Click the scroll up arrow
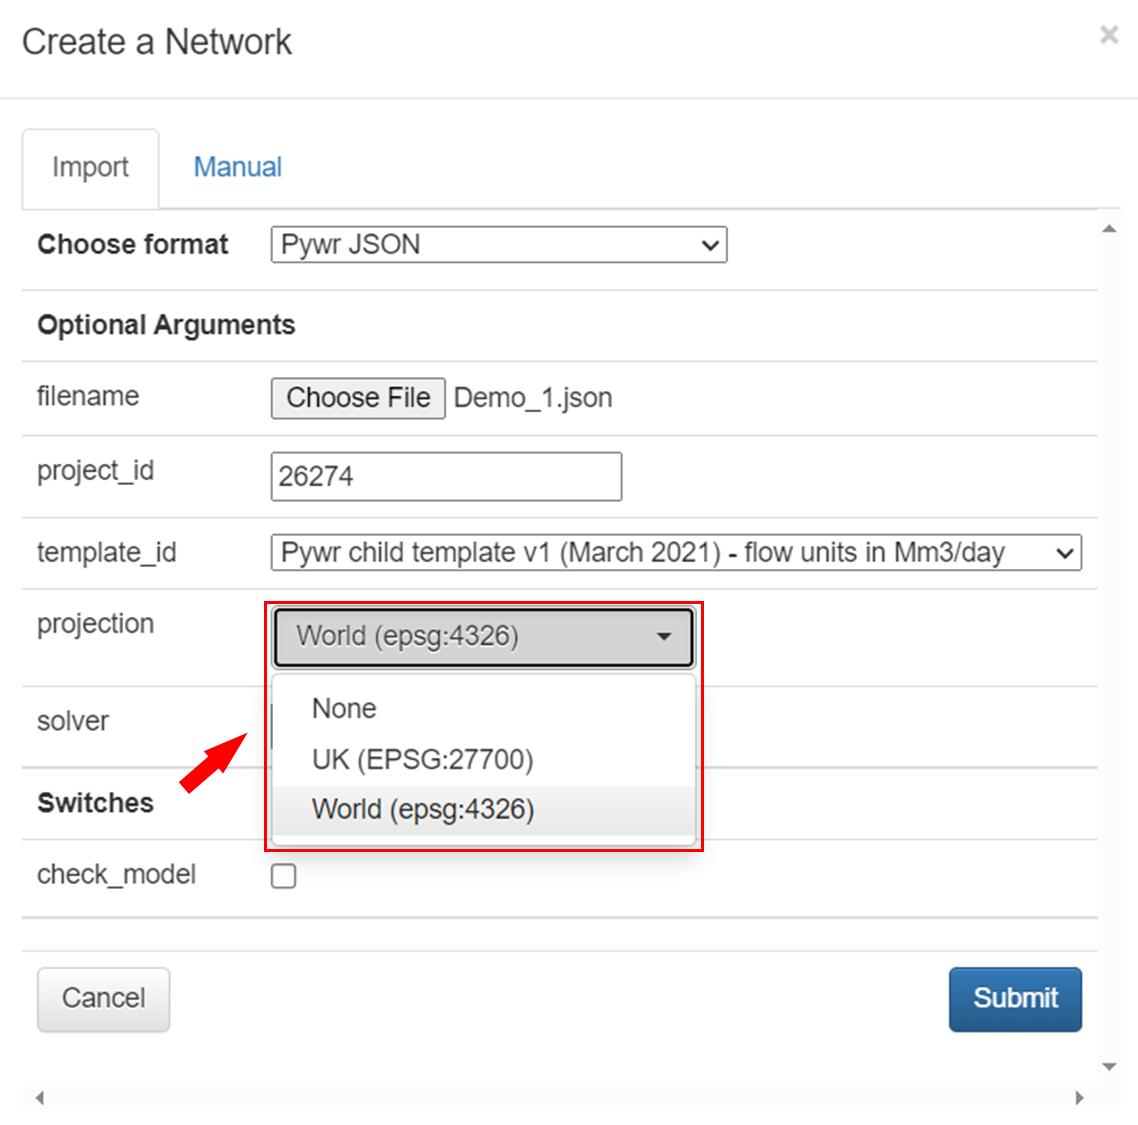Image resolution: width=1138 pixels, height=1125 pixels. coord(1109,229)
